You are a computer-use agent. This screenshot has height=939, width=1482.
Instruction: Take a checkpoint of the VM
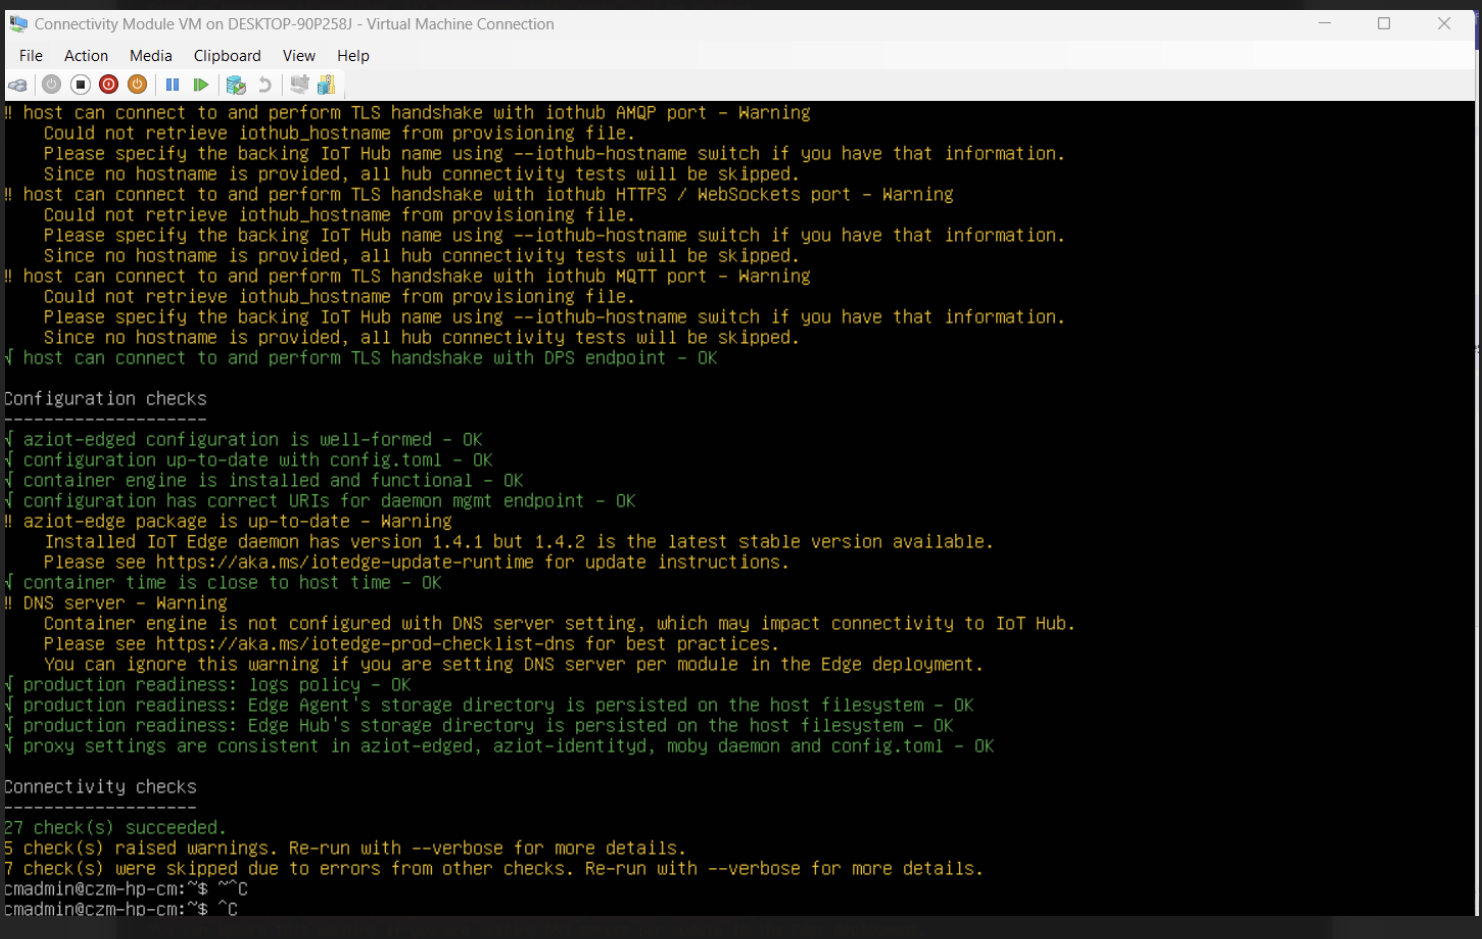(236, 84)
